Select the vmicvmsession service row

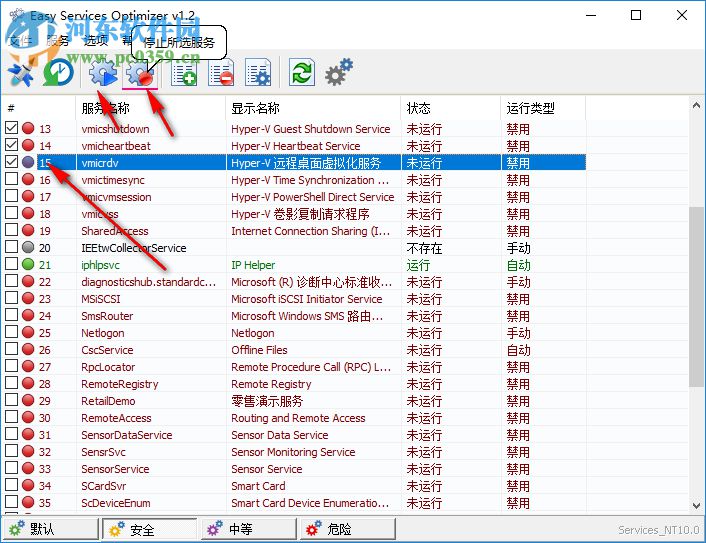(x=294, y=197)
